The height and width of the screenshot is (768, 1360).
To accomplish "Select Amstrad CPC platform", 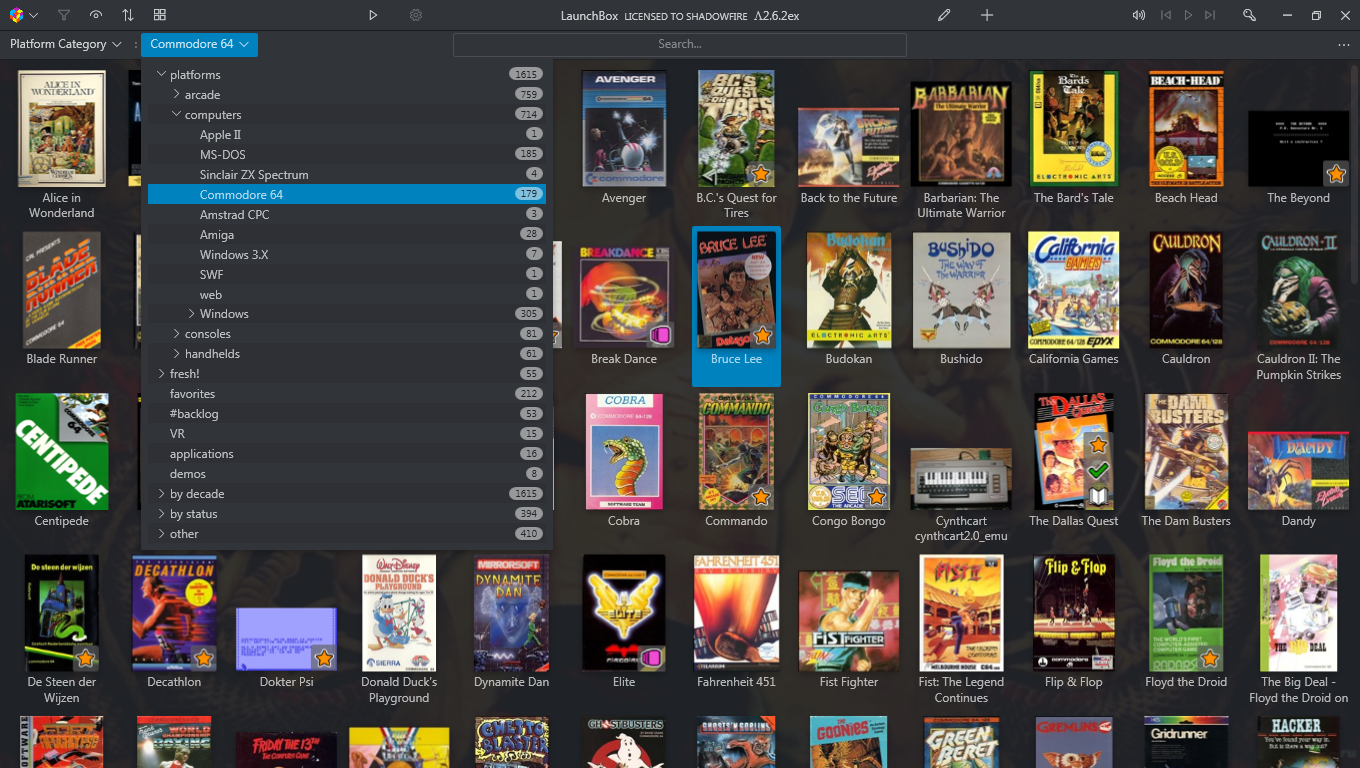I will click(346, 215).
